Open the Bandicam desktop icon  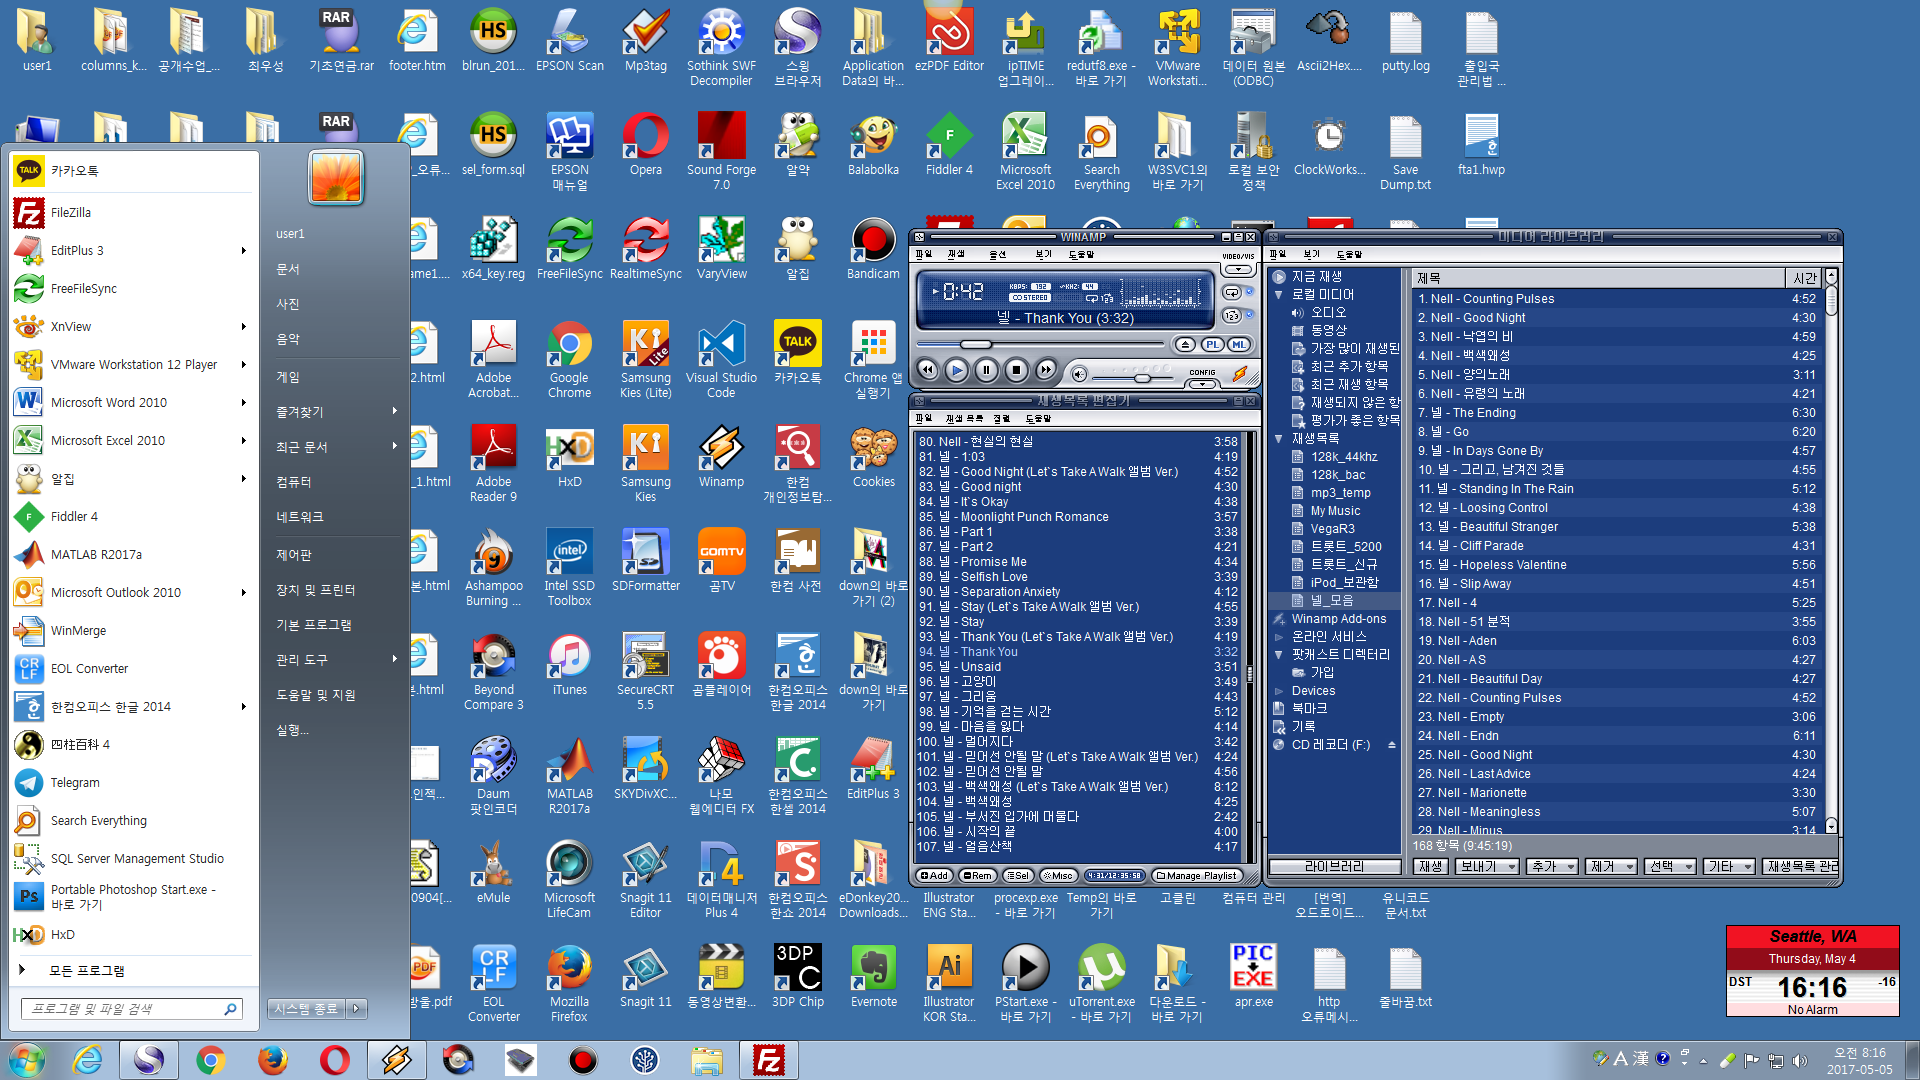[x=873, y=250]
